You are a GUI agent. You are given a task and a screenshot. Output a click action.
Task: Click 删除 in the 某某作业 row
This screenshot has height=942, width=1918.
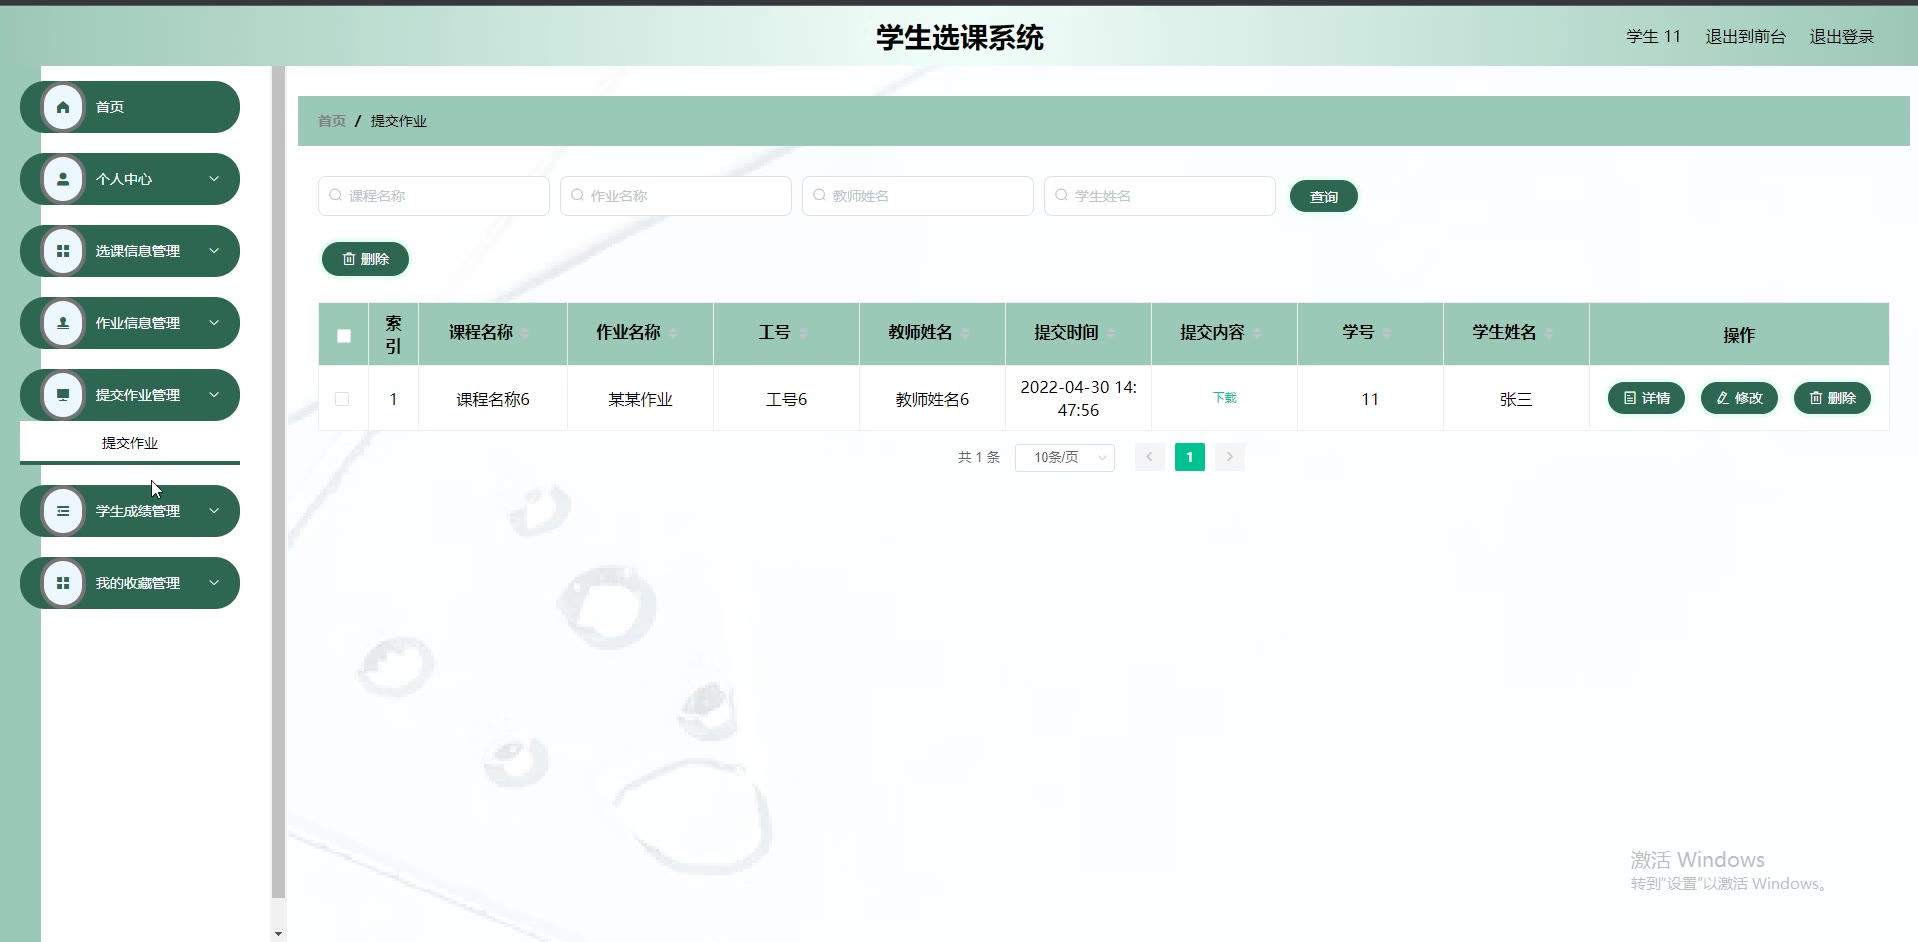[1832, 398]
